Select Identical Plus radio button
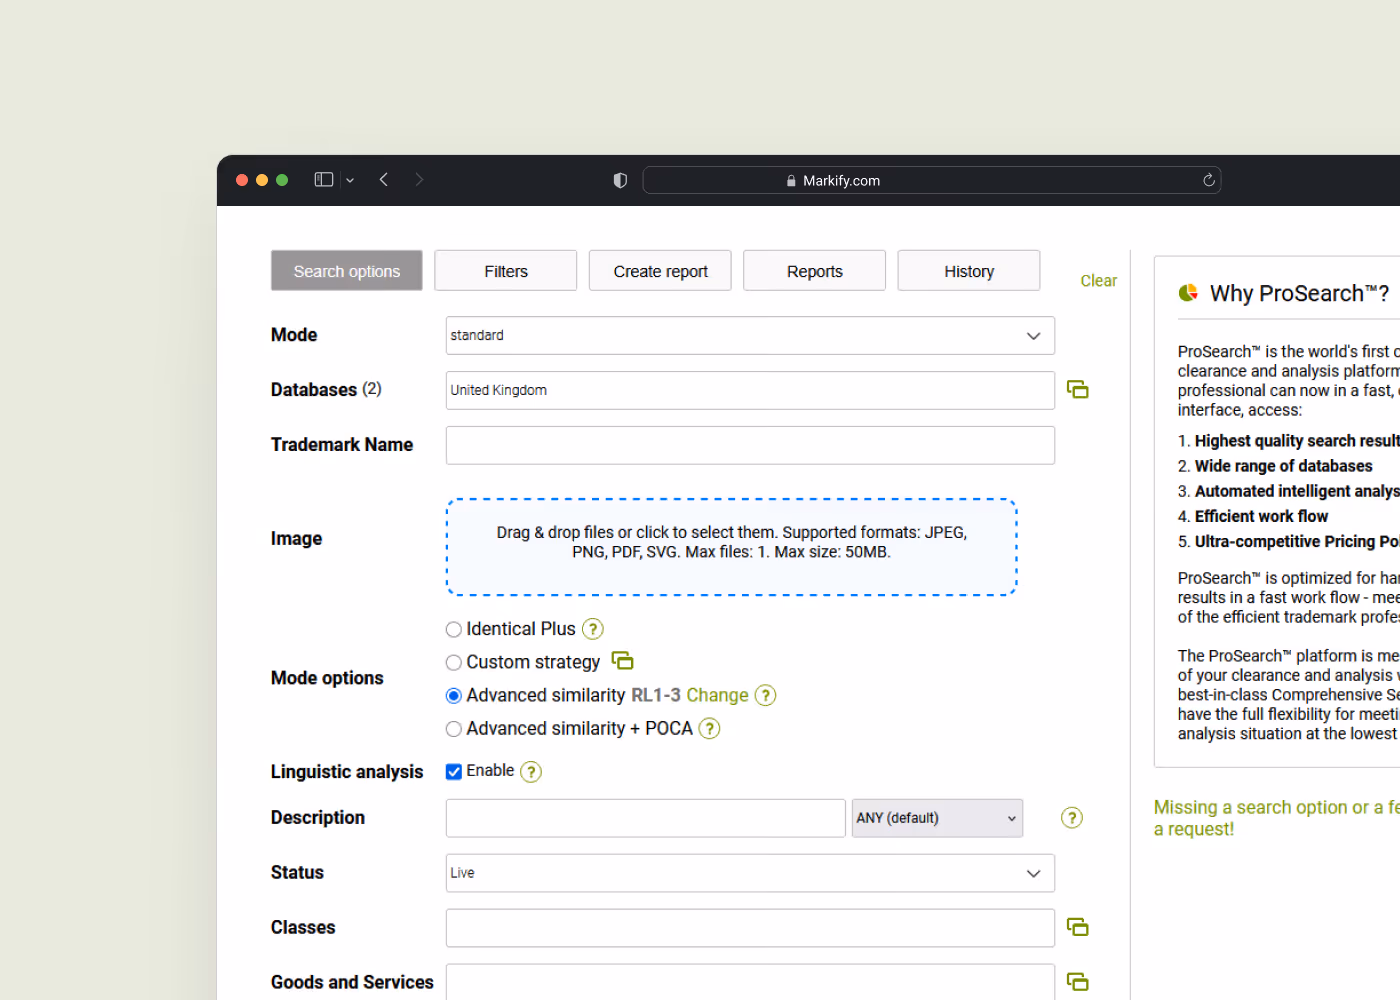Viewport: 1400px width, 1000px height. (454, 629)
